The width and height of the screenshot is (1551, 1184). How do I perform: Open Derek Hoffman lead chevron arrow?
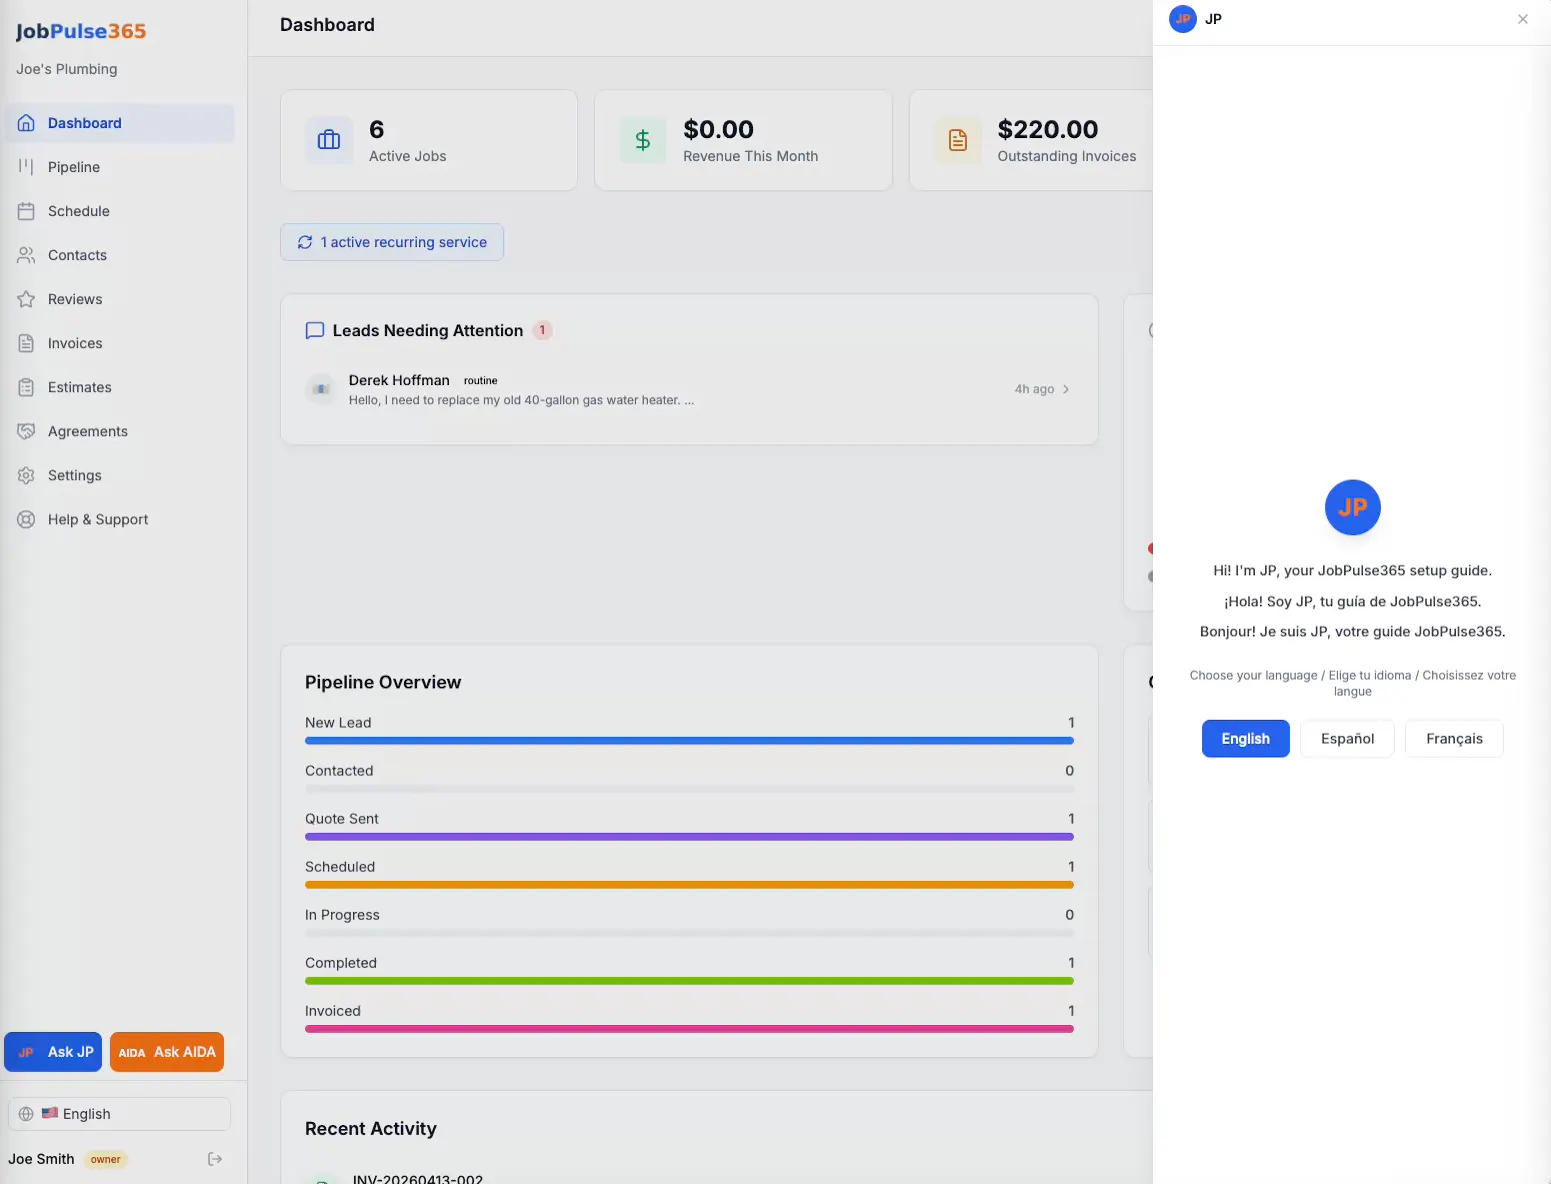(x=1066, y=389)
